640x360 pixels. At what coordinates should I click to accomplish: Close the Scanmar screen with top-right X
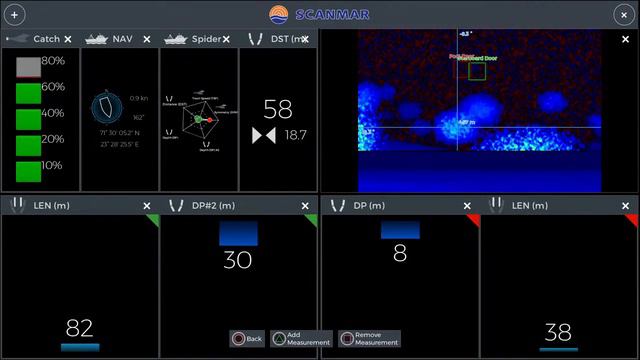click(x=624, y=15)
